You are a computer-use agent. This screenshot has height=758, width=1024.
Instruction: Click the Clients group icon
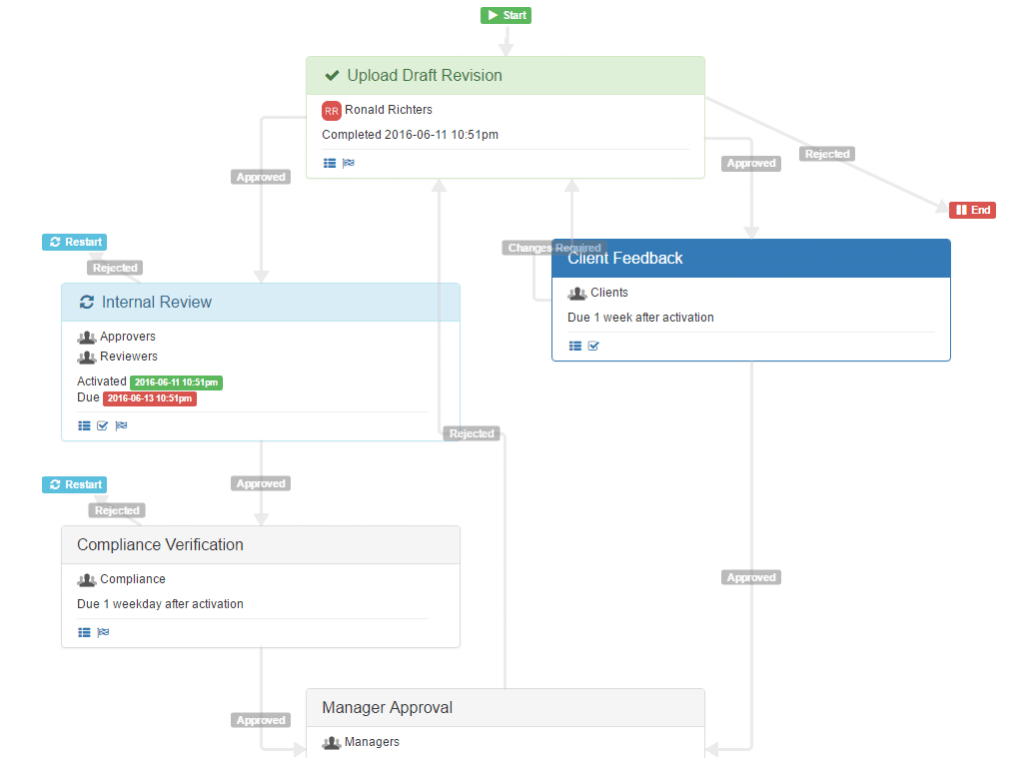pyautogui.click(x=577, y=293)
